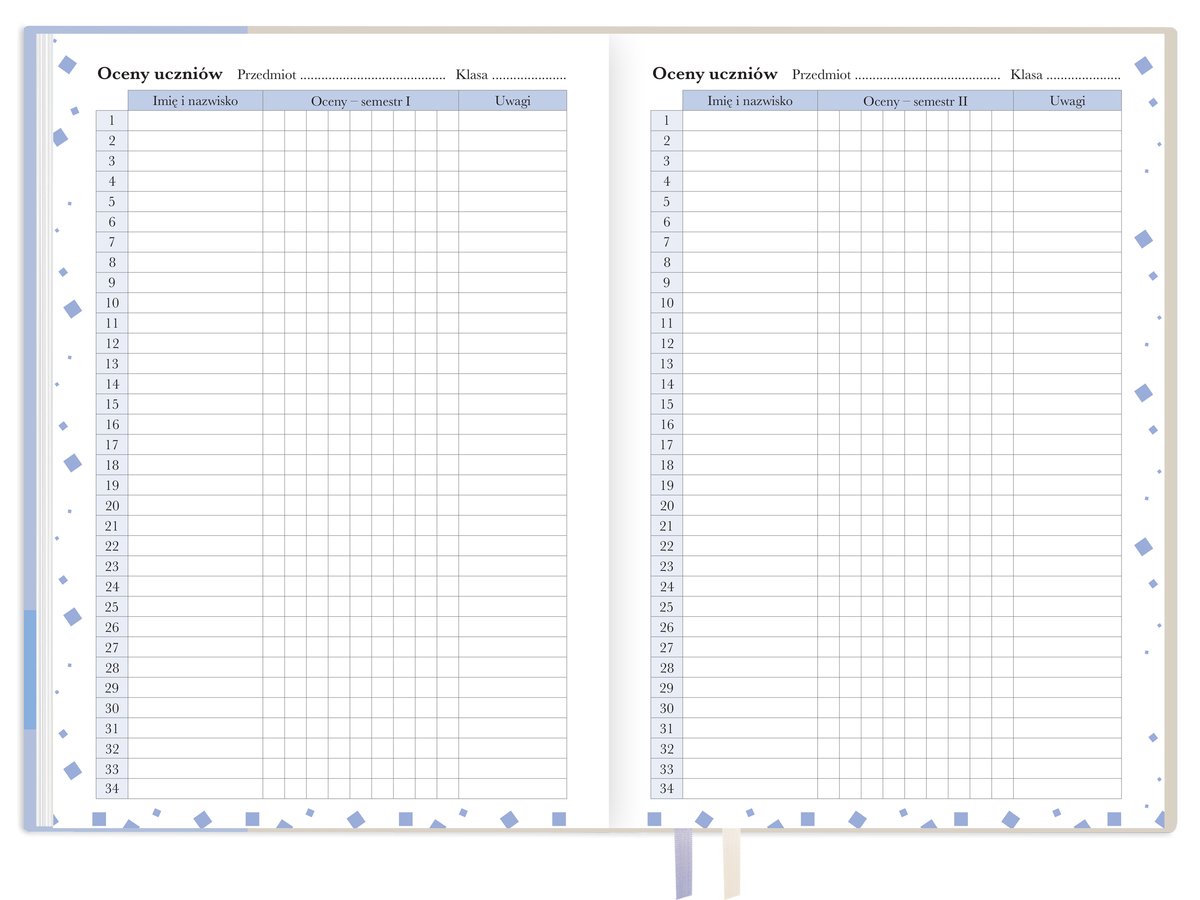Select "Imię i nazwisko" header on left page
Image resolution: width=1200 pixels, height=900 pixels.
195,101
